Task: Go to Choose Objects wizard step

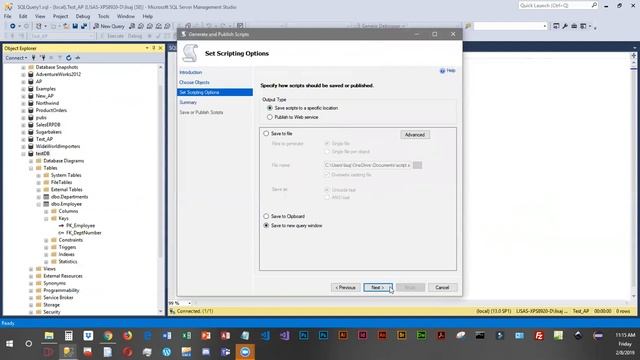Action: [x=194, y=82]
